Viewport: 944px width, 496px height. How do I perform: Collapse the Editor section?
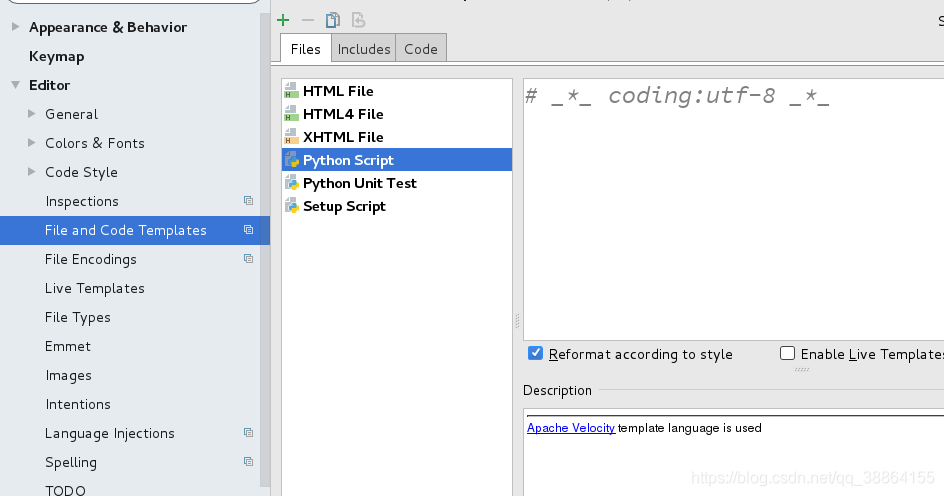[x=16, y=85]
